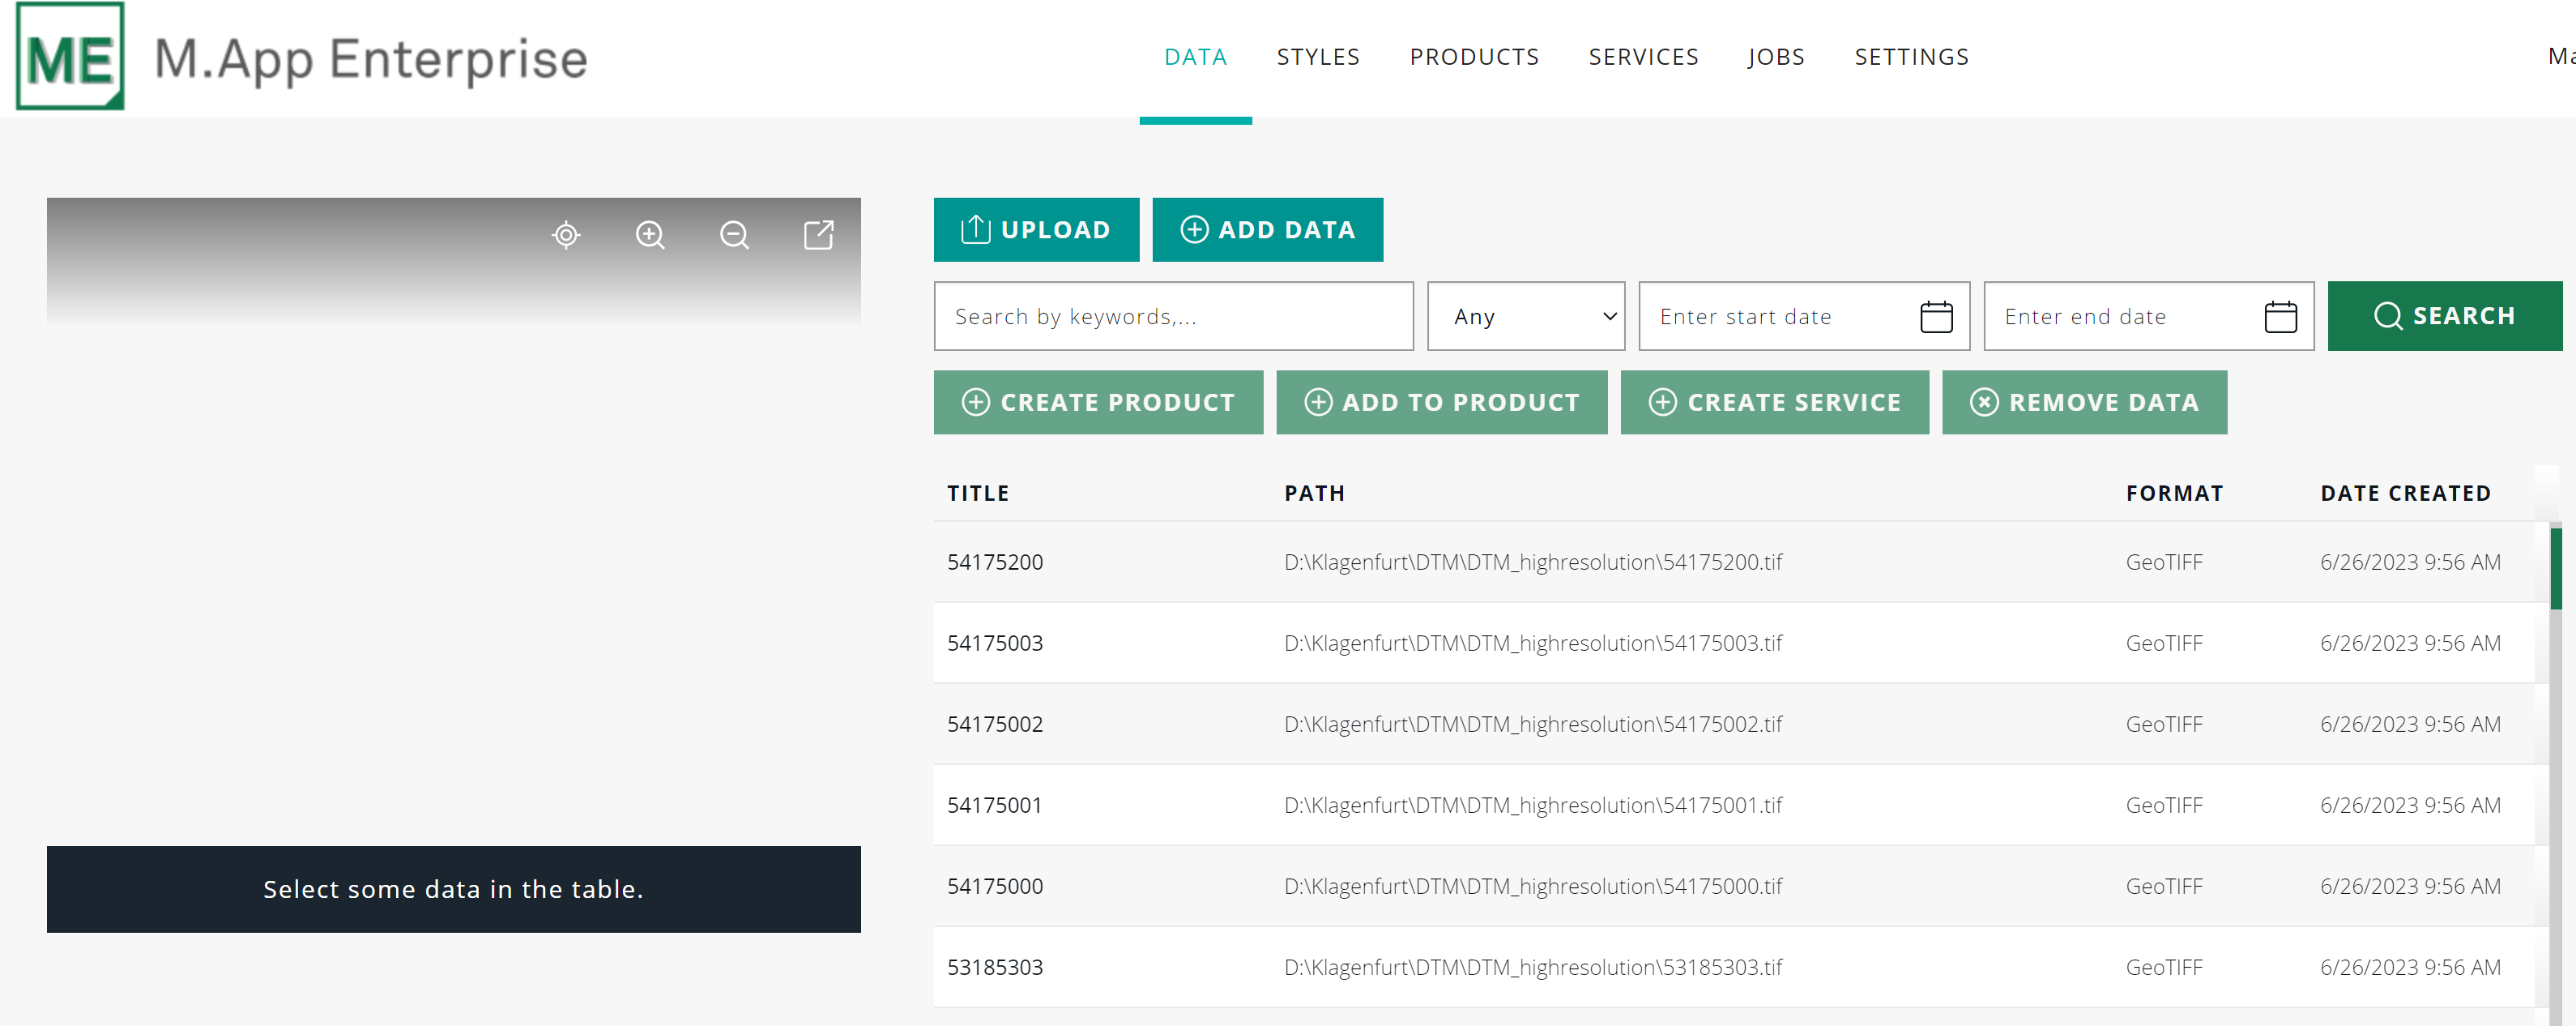Click the Add Data button

click(1267, 230)
